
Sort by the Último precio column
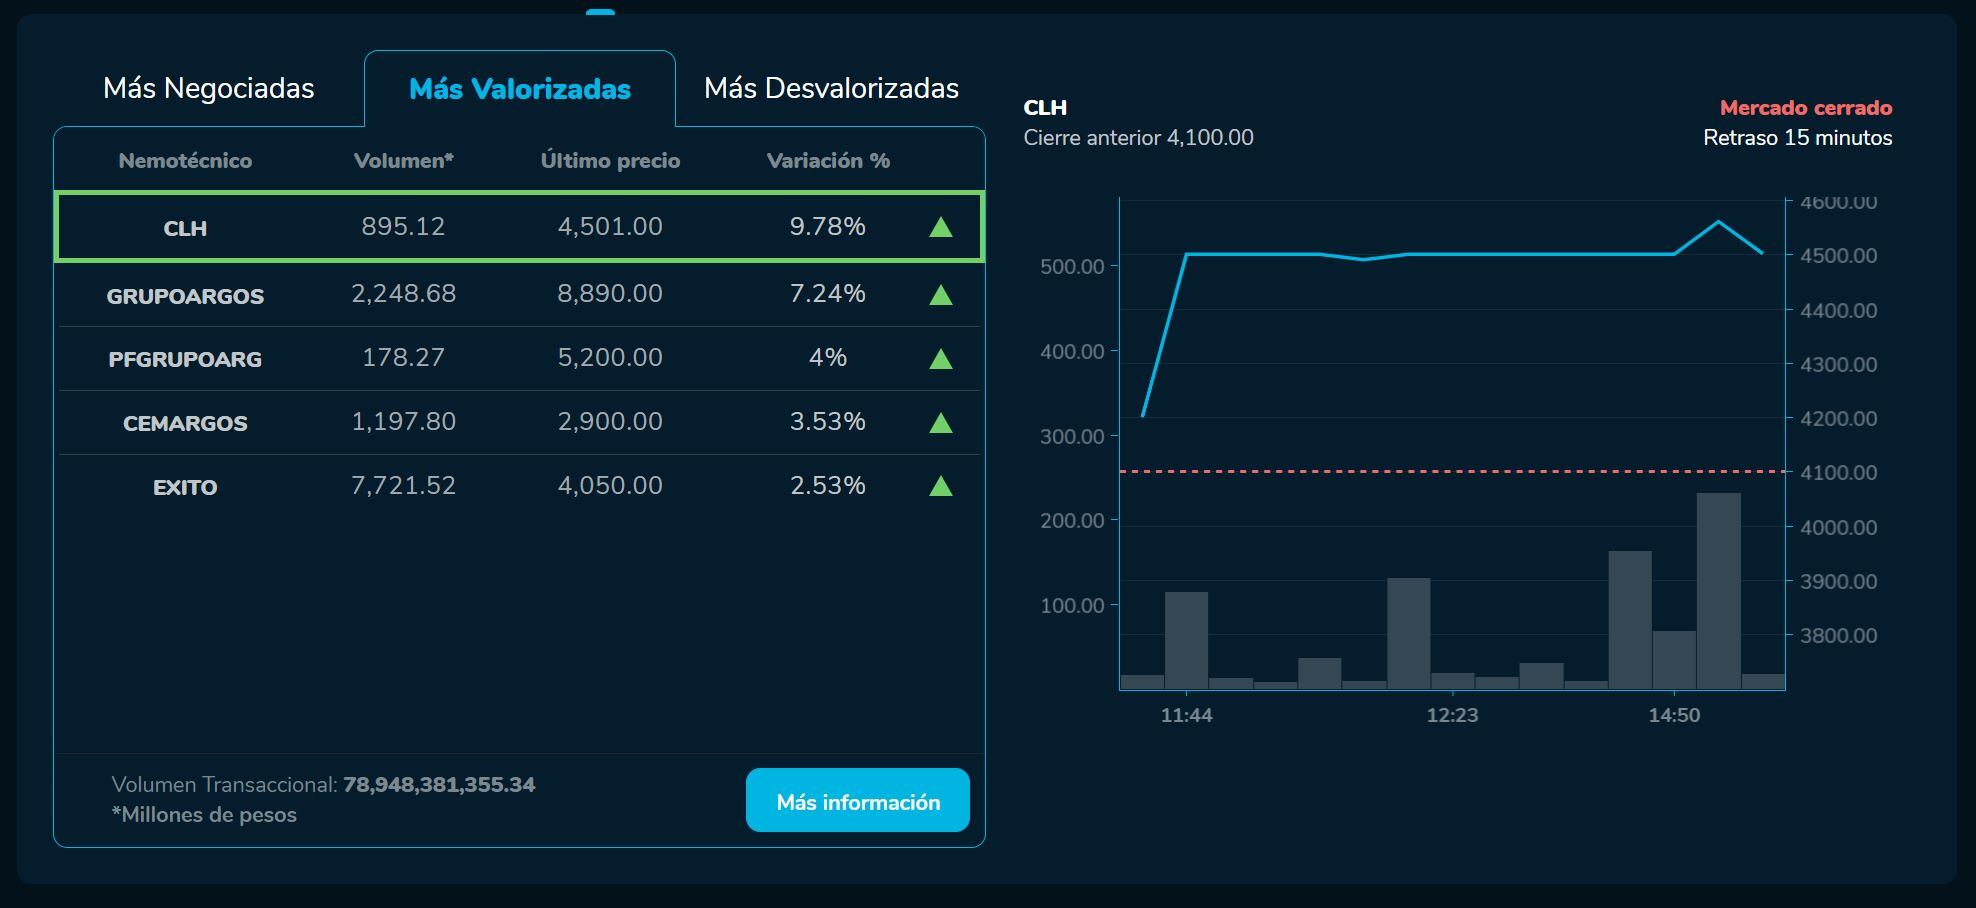tap(609, 160)
